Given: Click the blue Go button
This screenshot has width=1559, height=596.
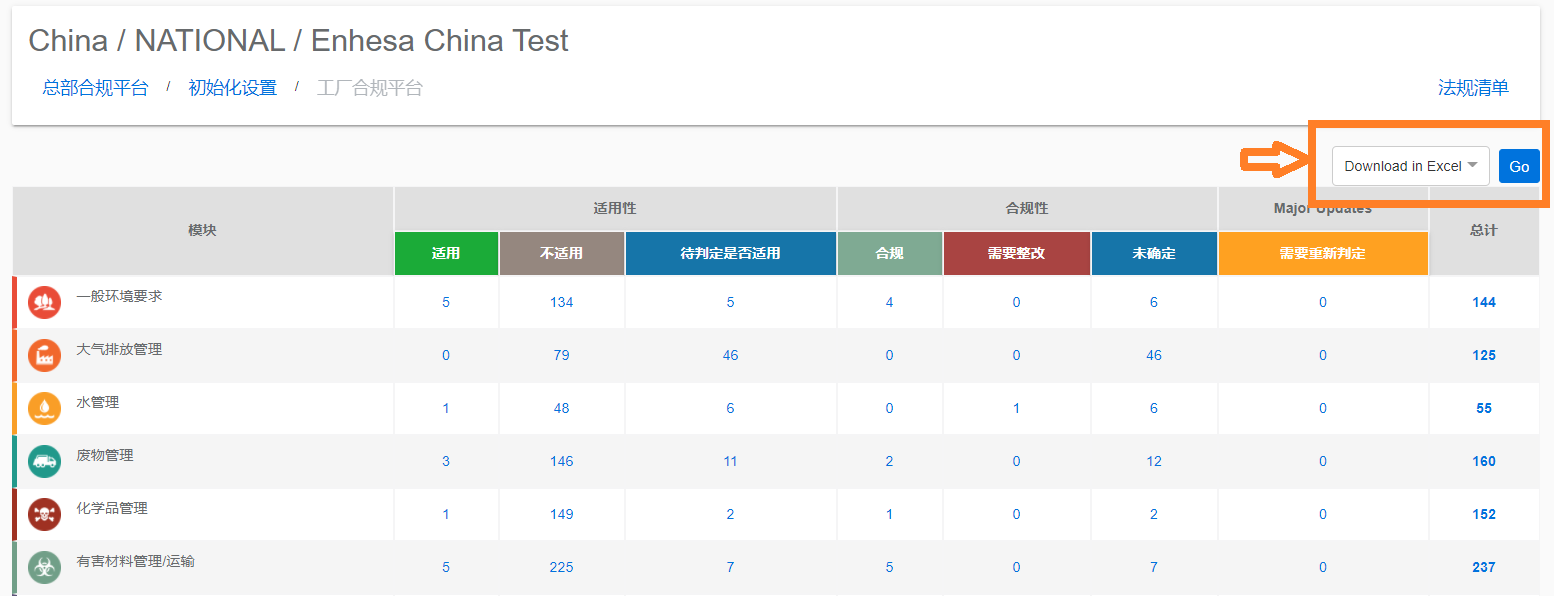Looking at the screenshot, I should point(1519,166).
